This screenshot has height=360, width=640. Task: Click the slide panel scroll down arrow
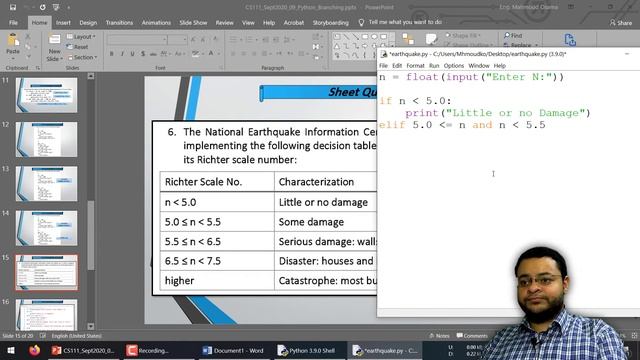[91, 327]
